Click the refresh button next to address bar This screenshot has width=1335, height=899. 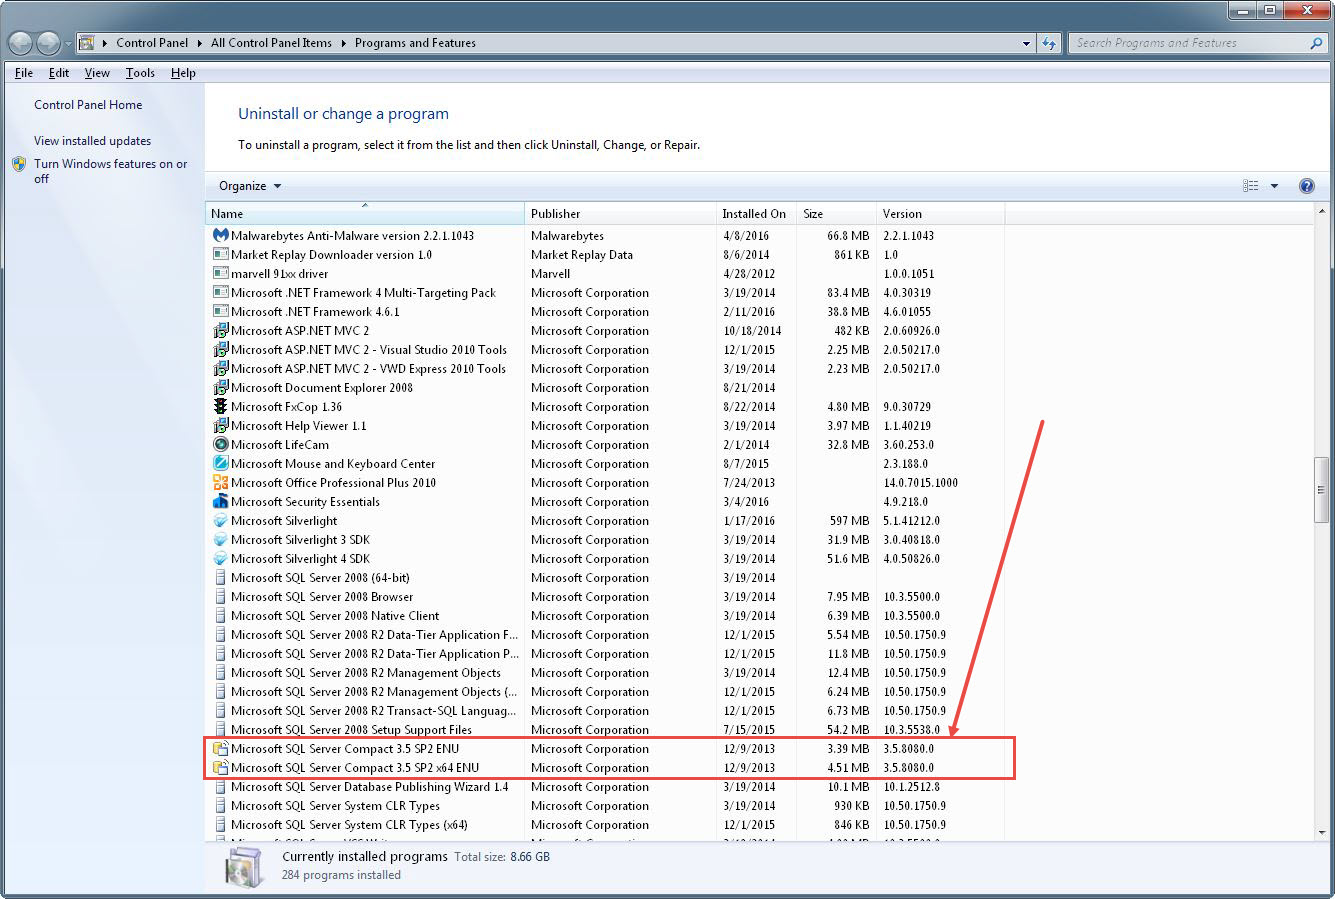(x=1048, y=43)
